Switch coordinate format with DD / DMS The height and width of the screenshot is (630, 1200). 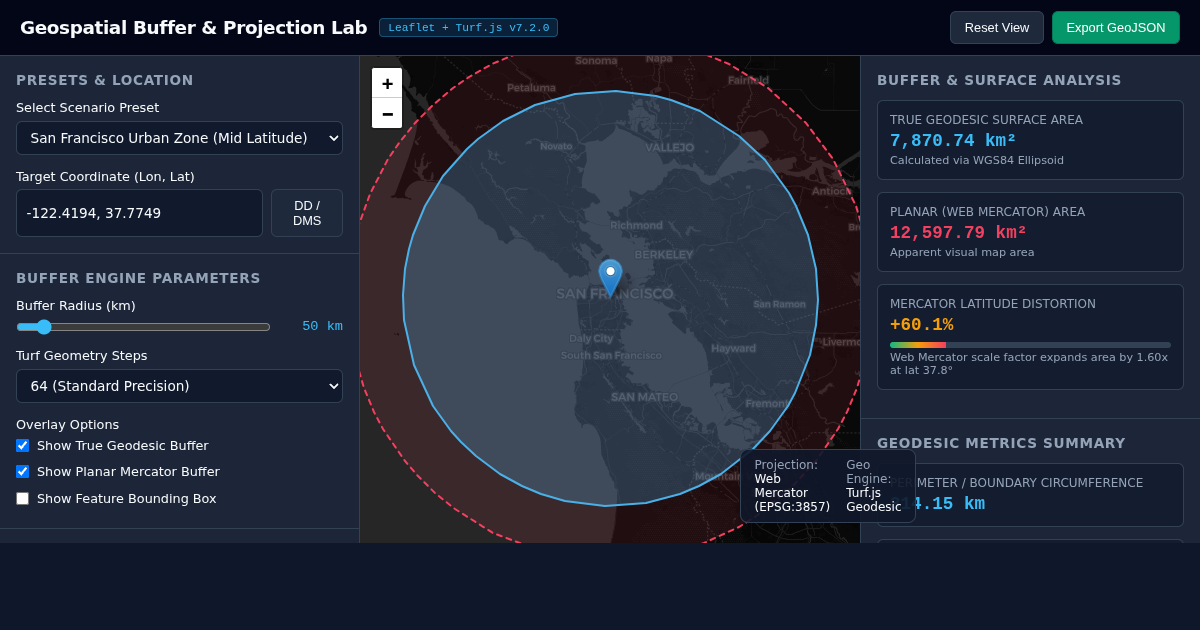coord(307,213)
